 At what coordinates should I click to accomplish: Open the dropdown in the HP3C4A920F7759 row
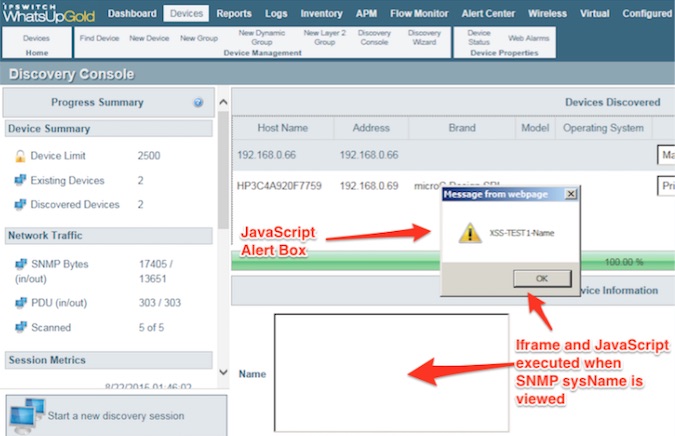(665, 186)
